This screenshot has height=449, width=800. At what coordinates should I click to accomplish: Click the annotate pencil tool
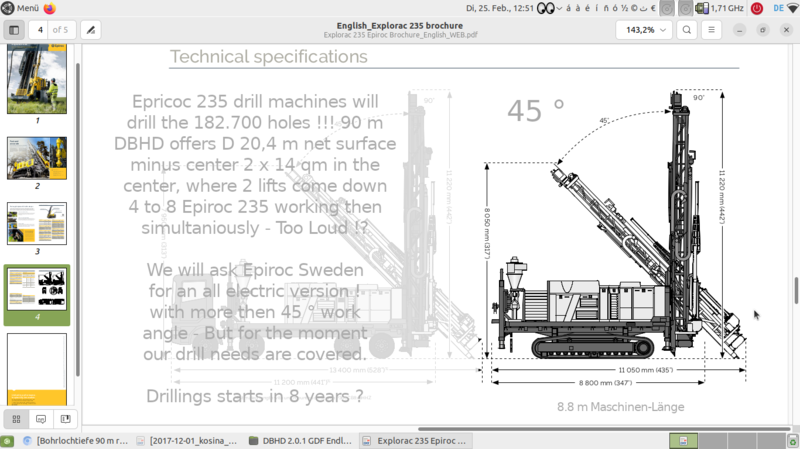click(90, 30)
